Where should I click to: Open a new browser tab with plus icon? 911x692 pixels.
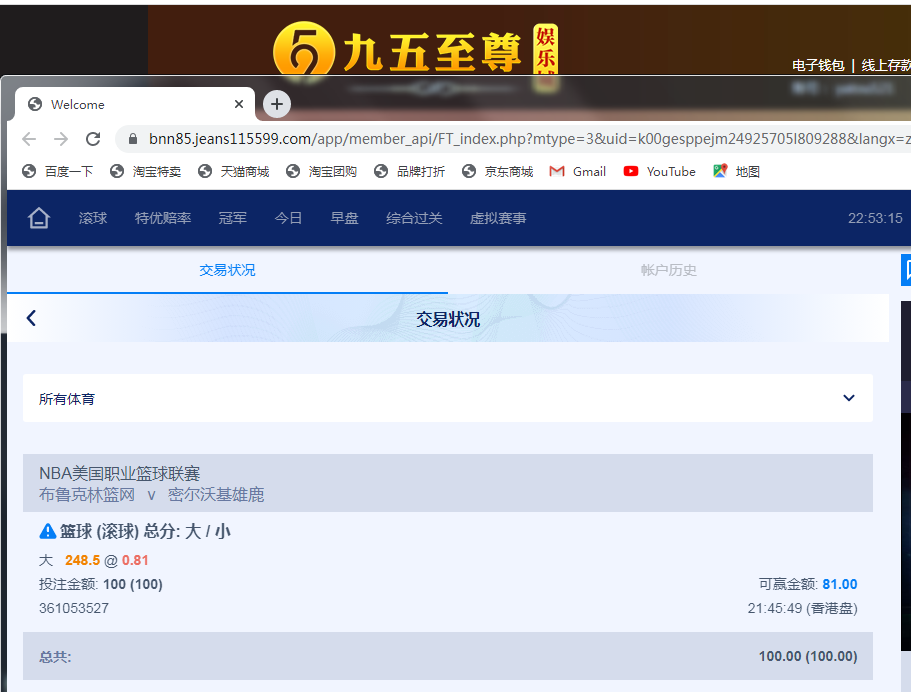click(277, 104)
